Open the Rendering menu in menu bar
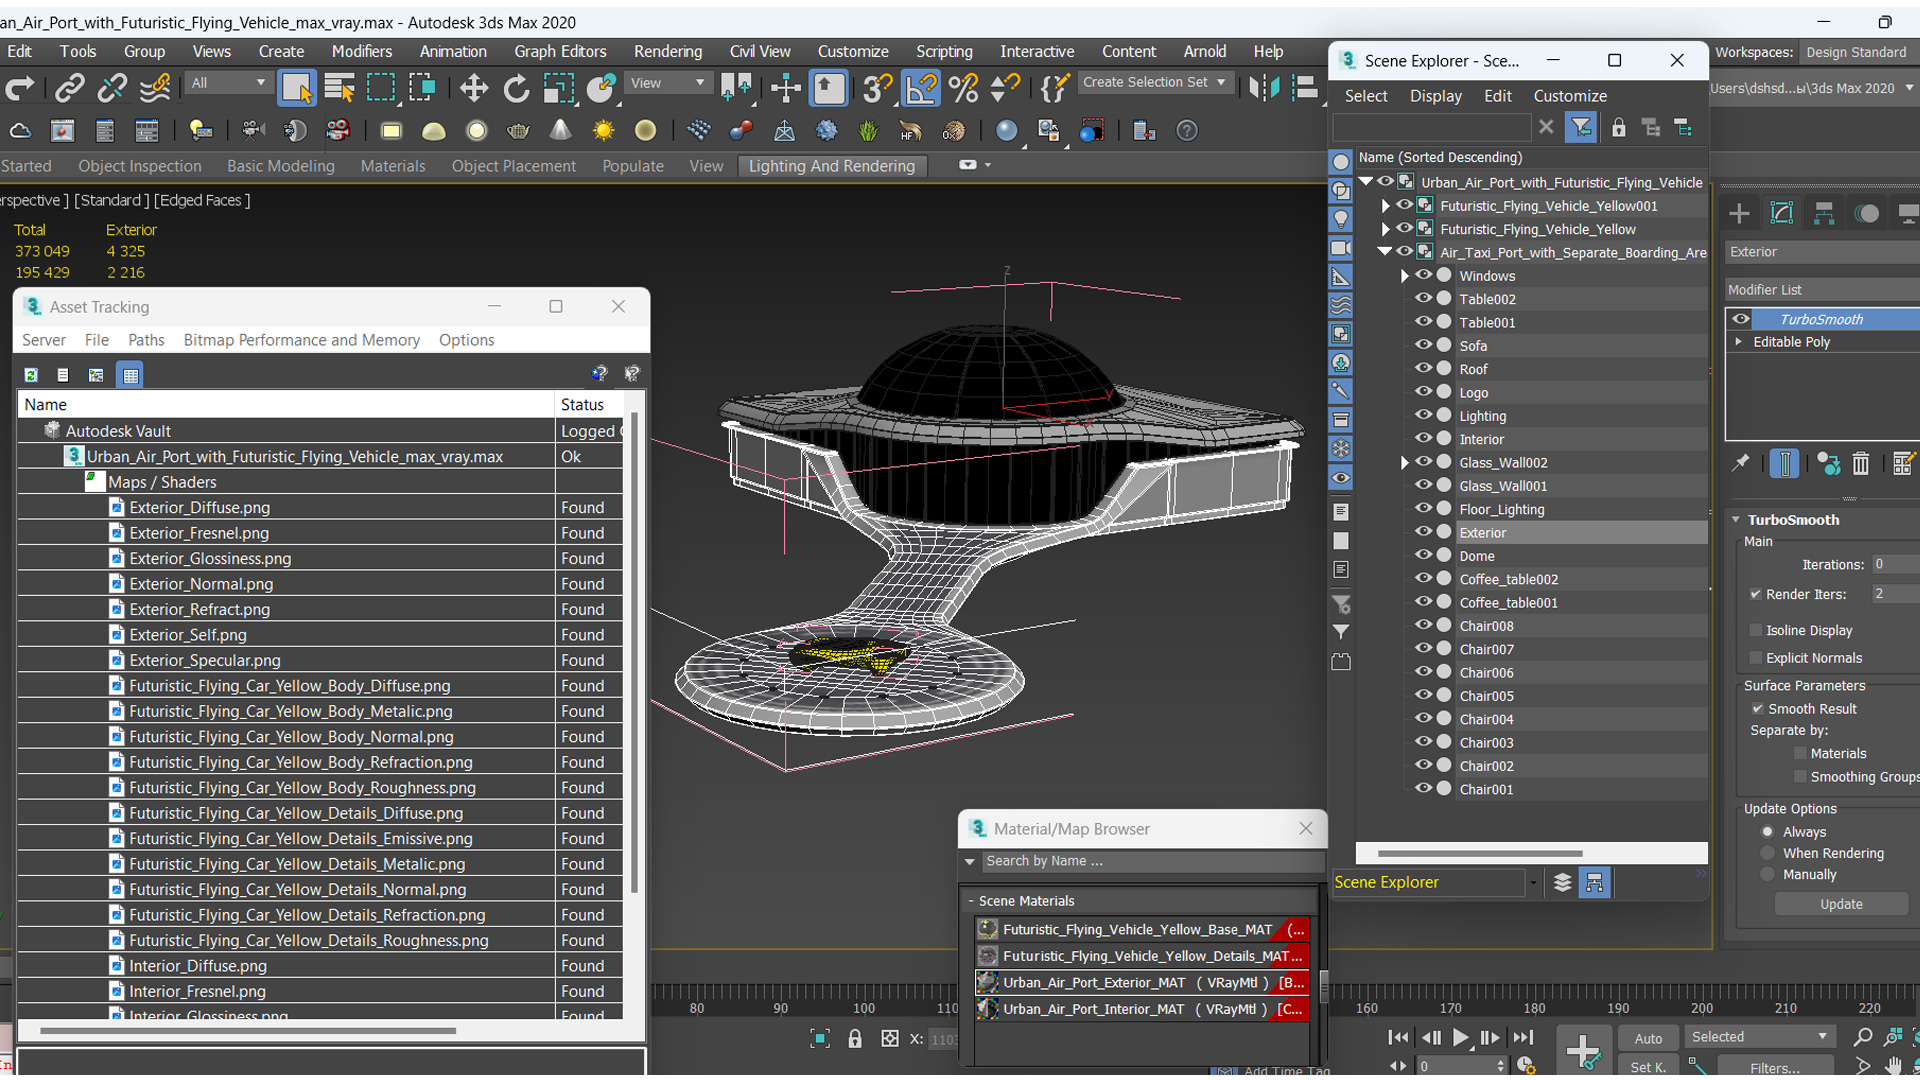 pos(669,50)
